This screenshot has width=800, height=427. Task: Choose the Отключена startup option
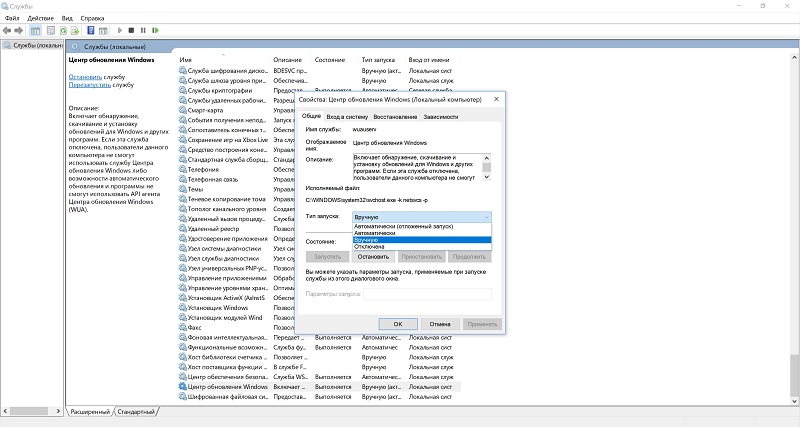(x=422, y=246)
